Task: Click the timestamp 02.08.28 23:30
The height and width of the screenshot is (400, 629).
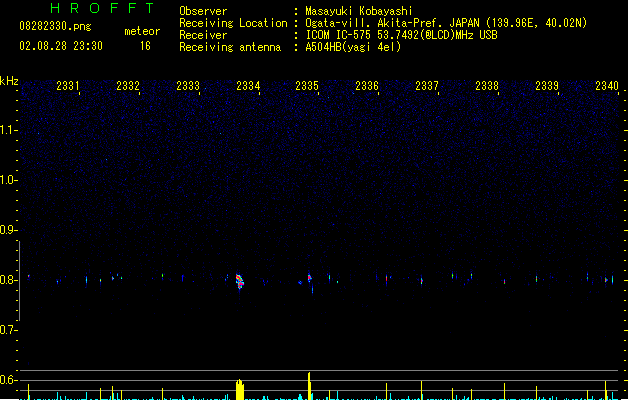Action: coord(61,46)
